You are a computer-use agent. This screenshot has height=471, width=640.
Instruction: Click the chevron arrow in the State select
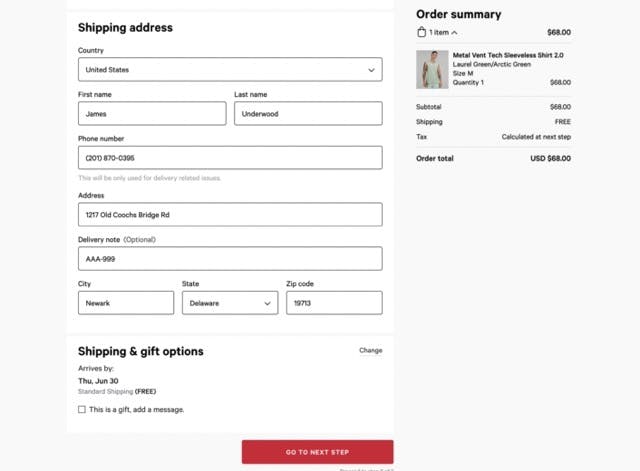[267, 303]
